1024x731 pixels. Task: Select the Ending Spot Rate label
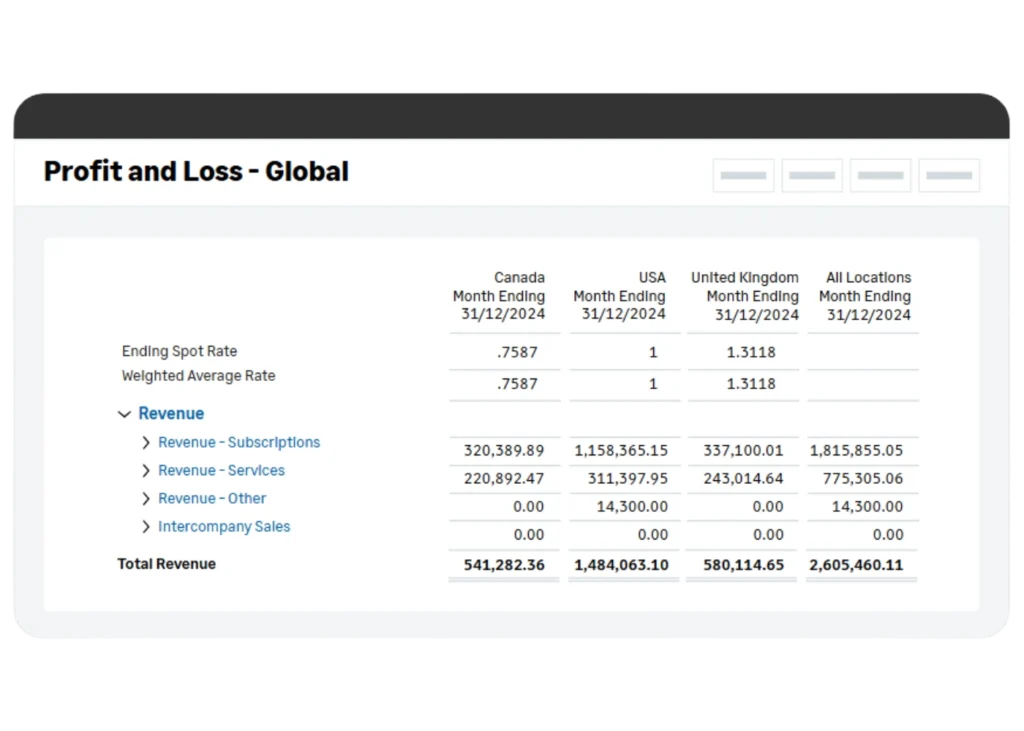(x=180, y=351)
